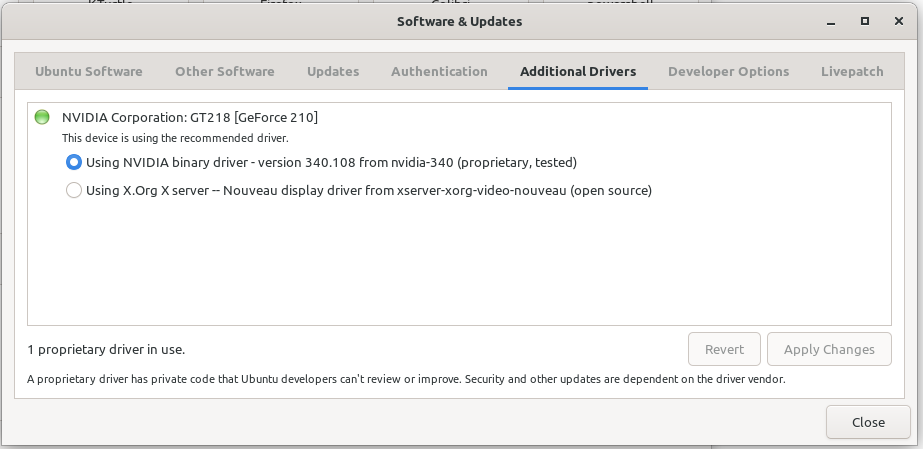Select the NVIDIA binary driver 340.108 option
The image size is (923, 449).
[x=74, y=162]
